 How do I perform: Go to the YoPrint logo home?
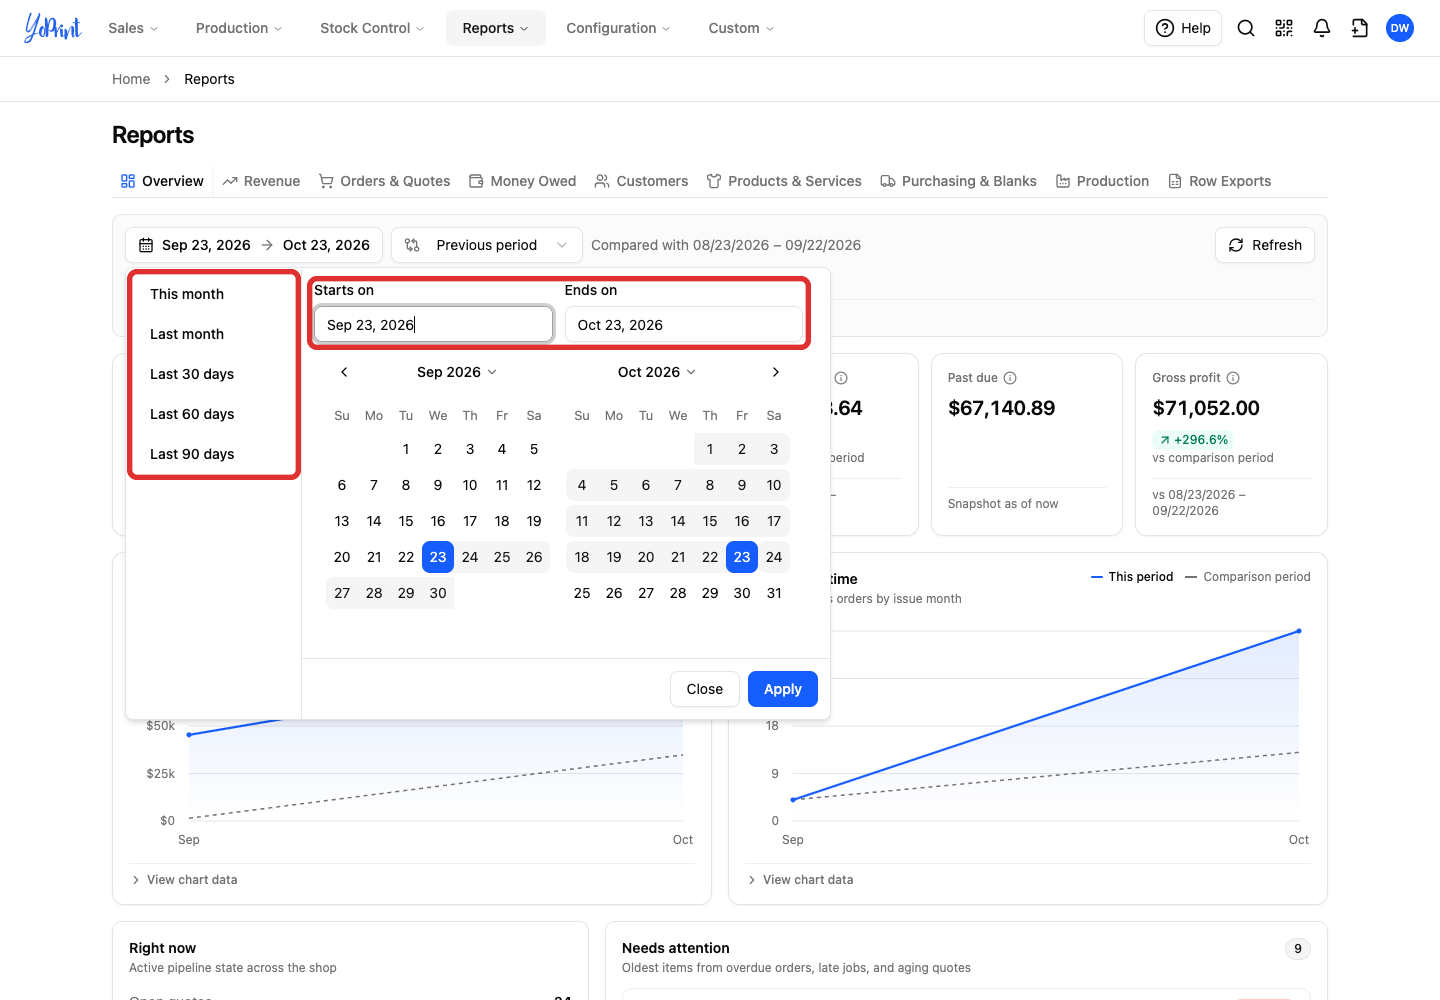[53, 28]
